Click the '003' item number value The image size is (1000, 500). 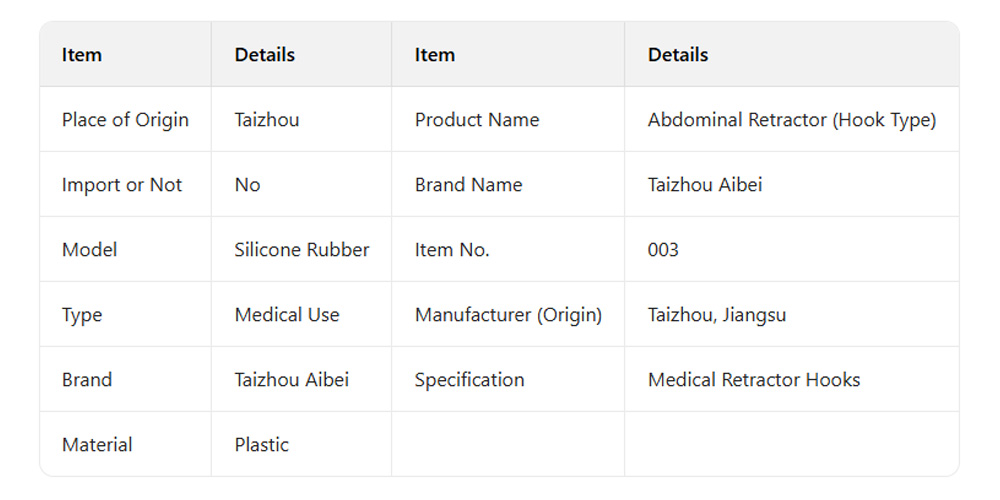(663, 250)
